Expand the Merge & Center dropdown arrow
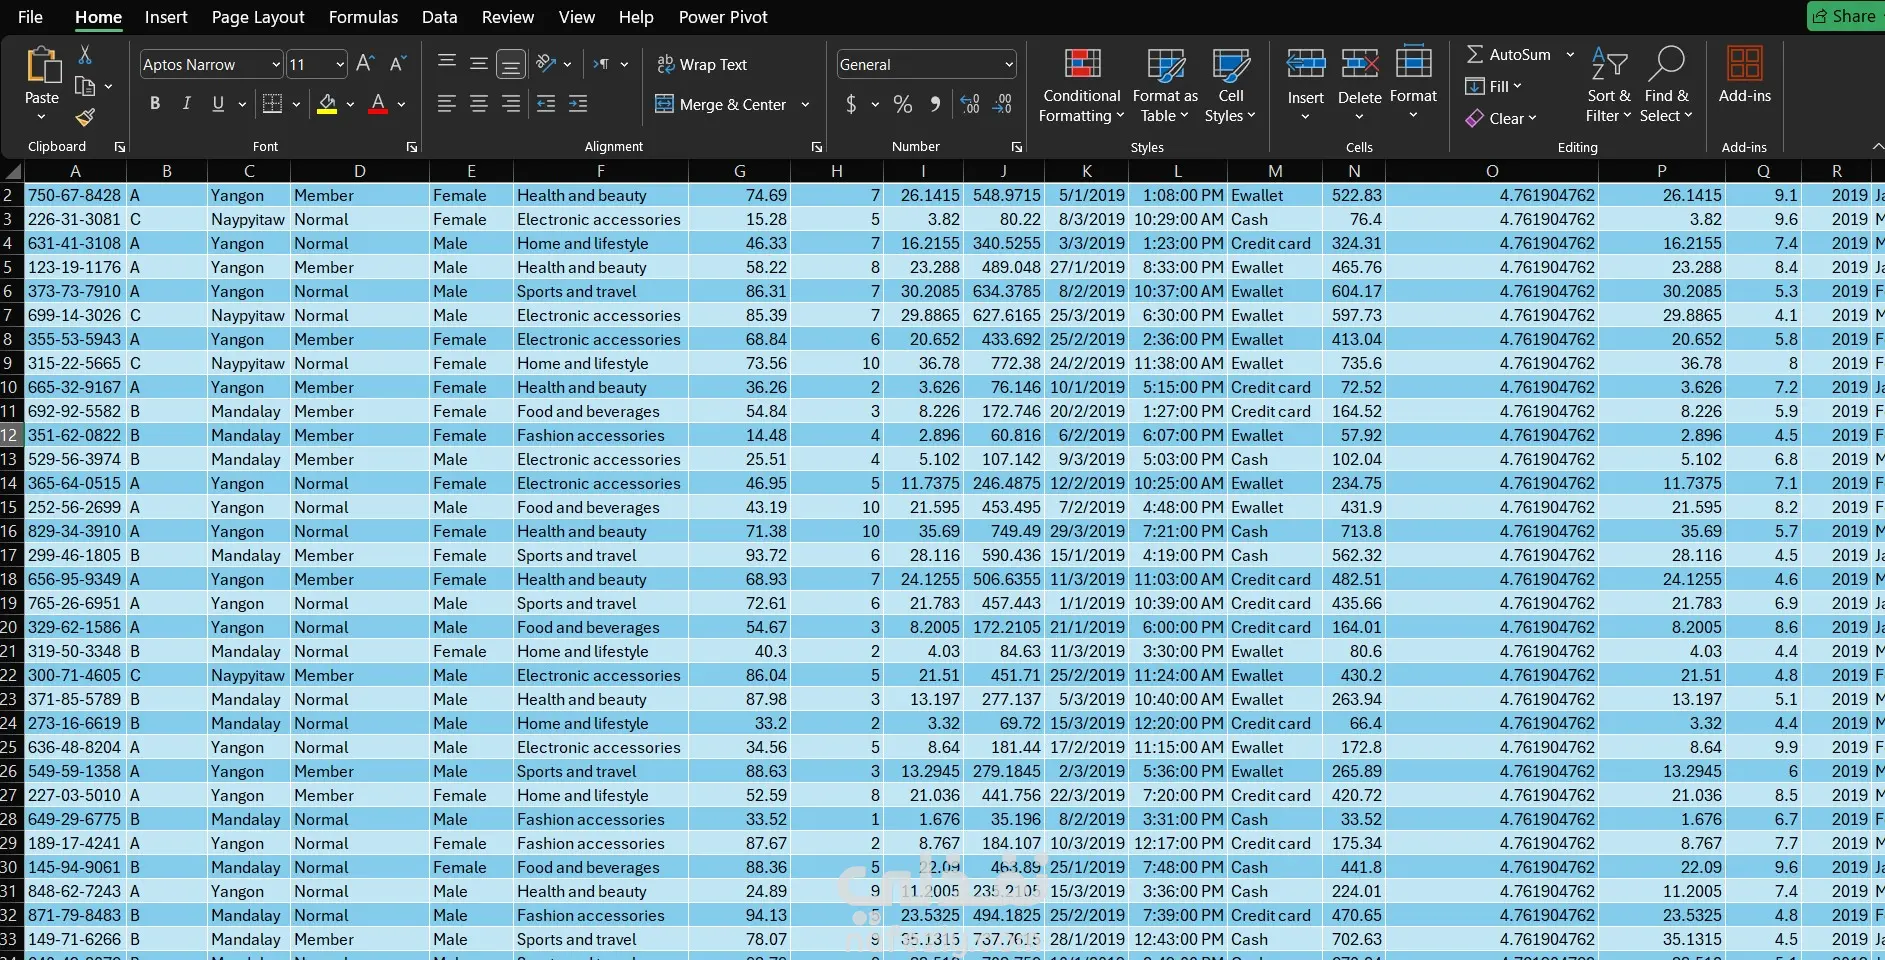Screen dimensions: 1885x960 (x=805, y=104)
